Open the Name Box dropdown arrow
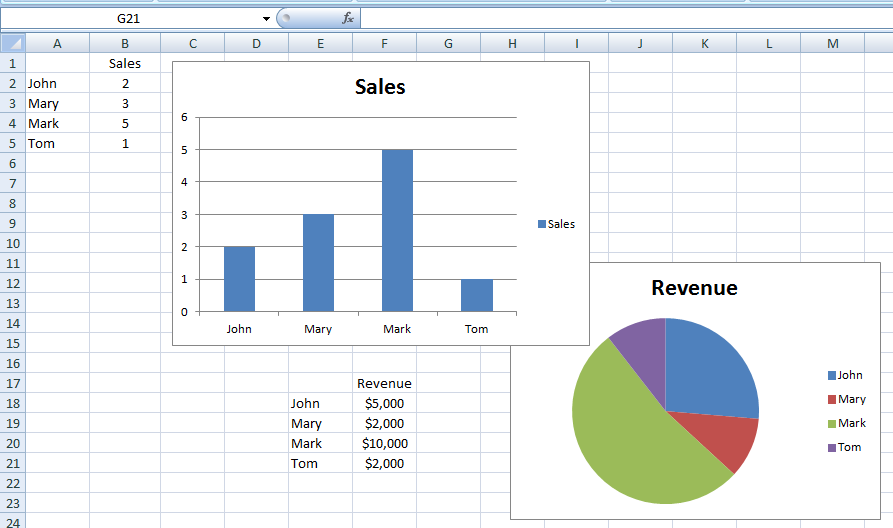Viewport: 893px width, 528px height. click(266, 19)
